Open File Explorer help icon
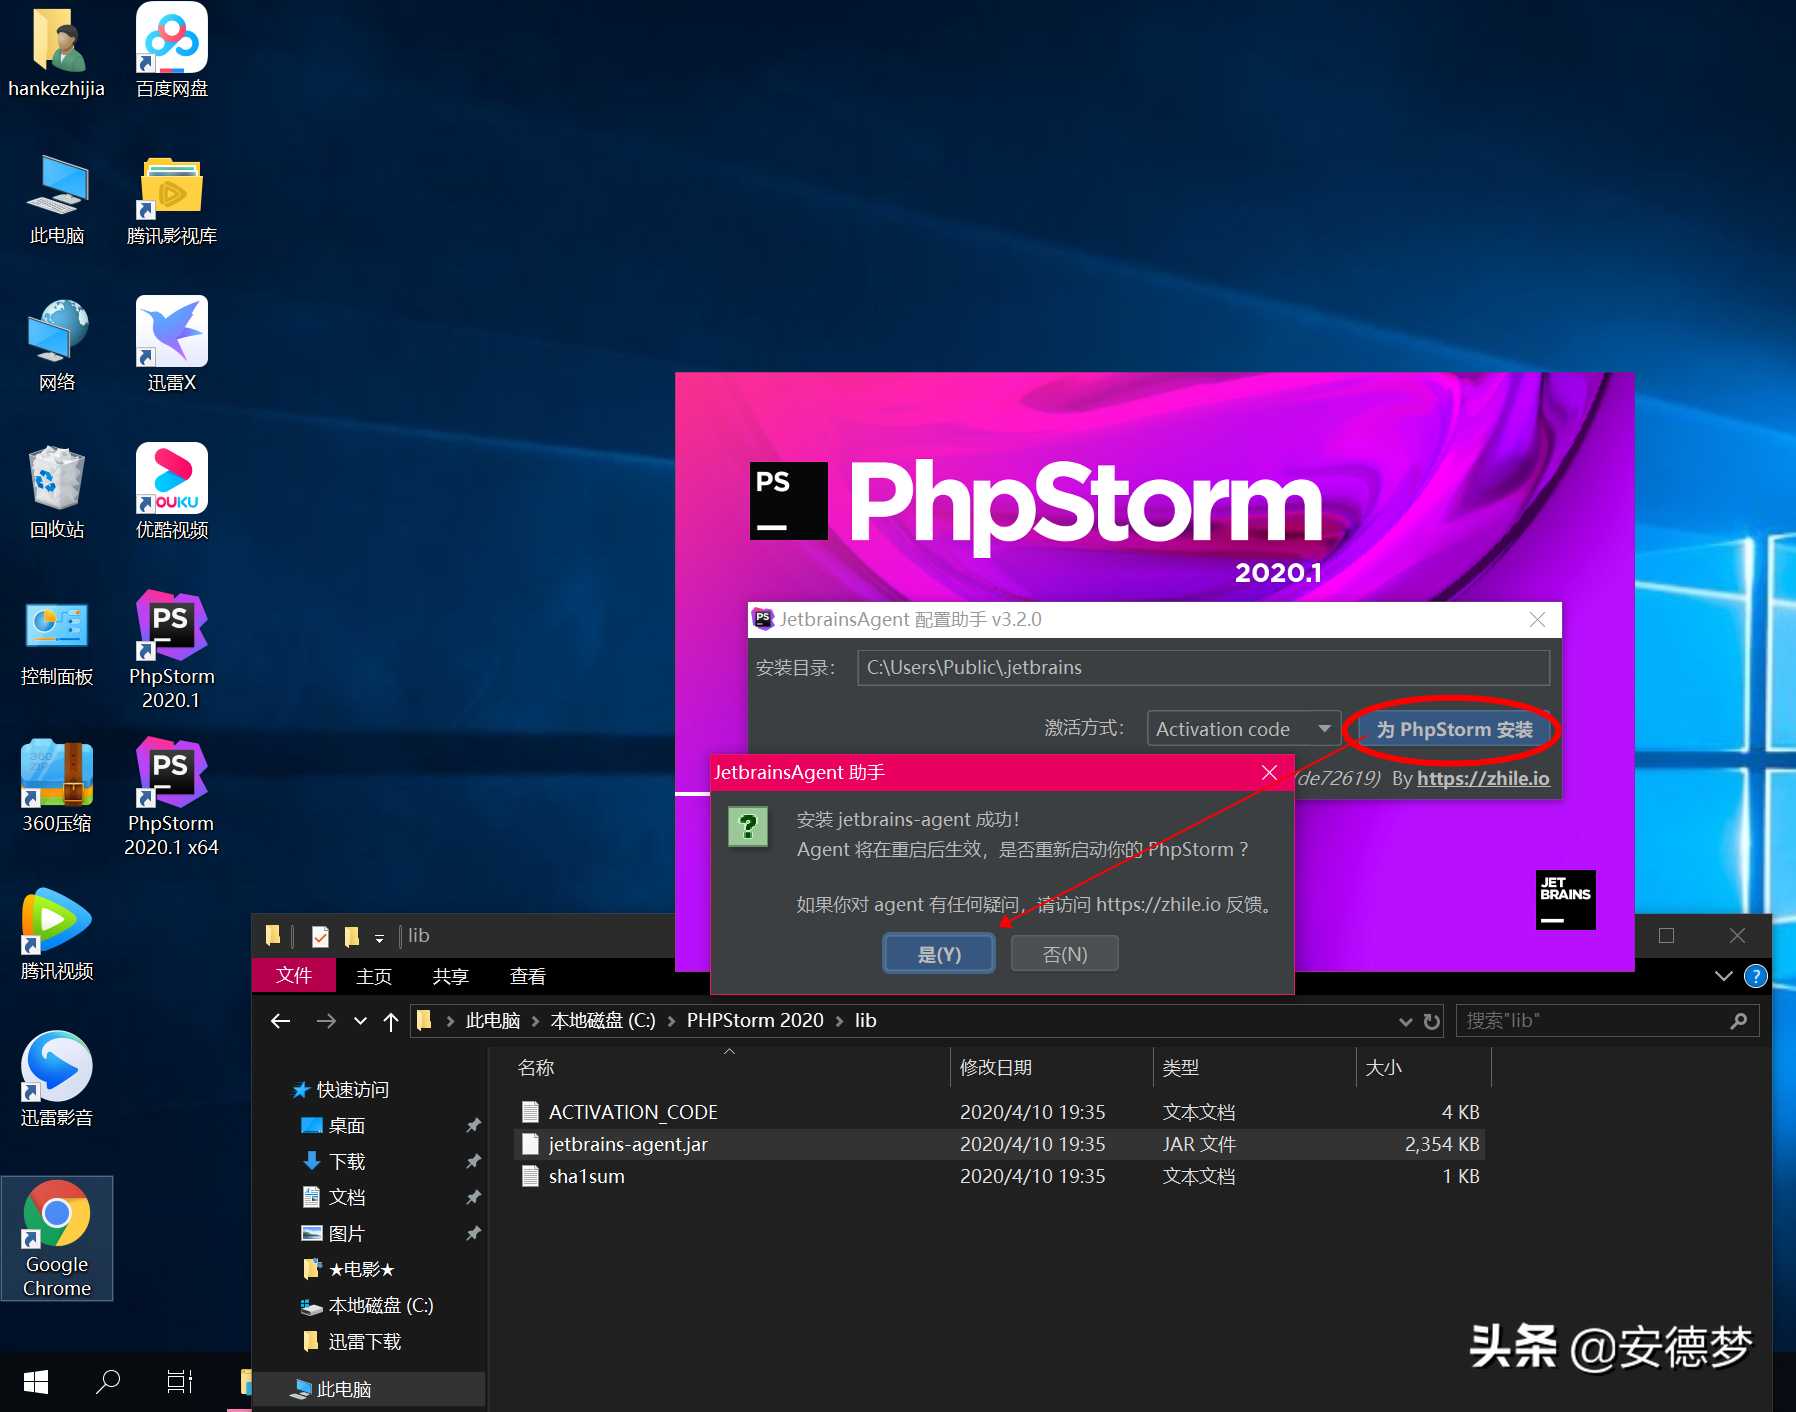Screen dimensions: 1796x1412 click(x=1755, y=976)
